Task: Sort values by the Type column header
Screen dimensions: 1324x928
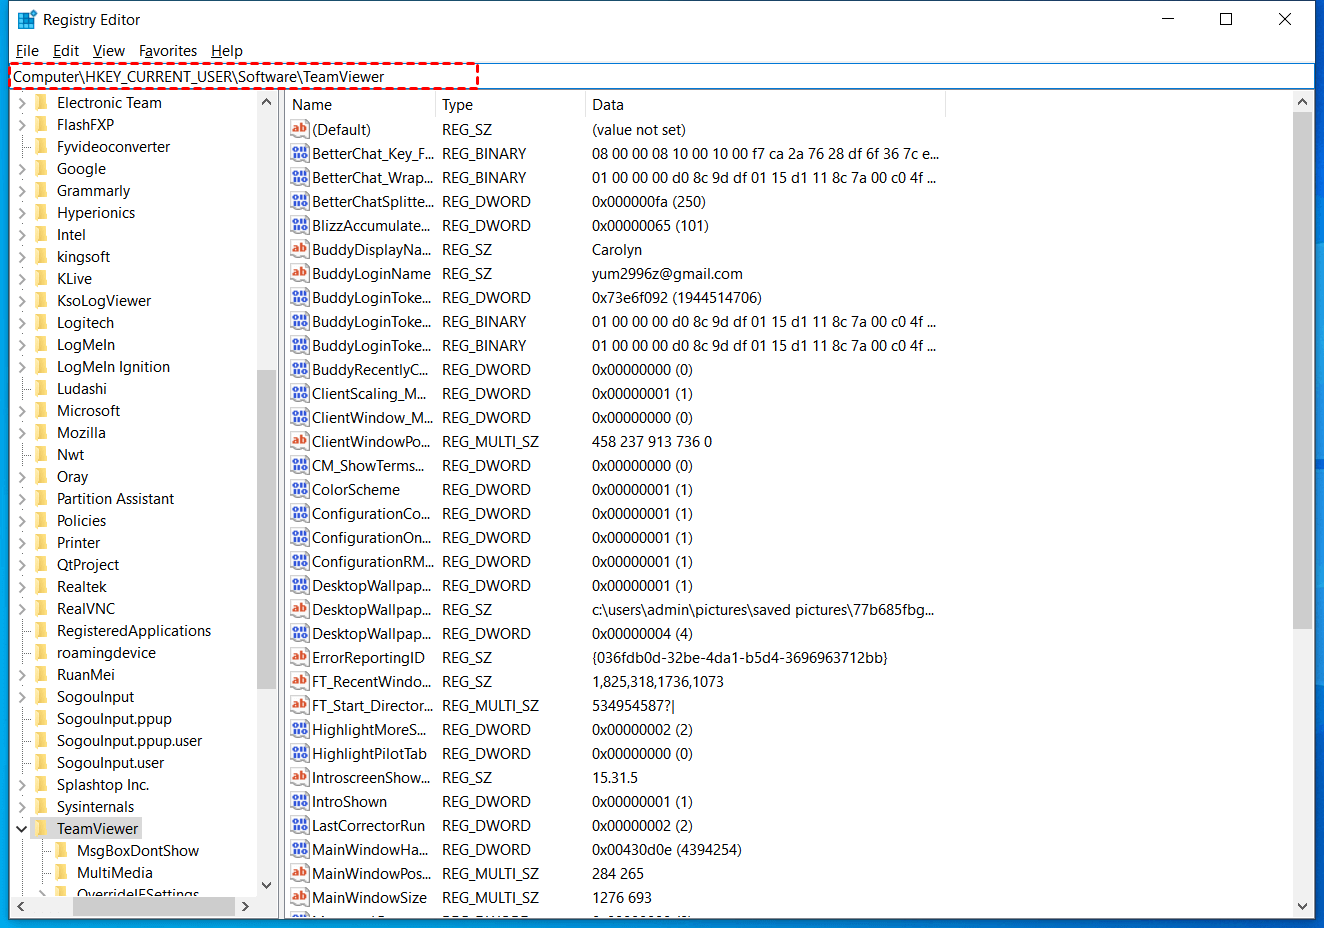Action: [508, 105]
